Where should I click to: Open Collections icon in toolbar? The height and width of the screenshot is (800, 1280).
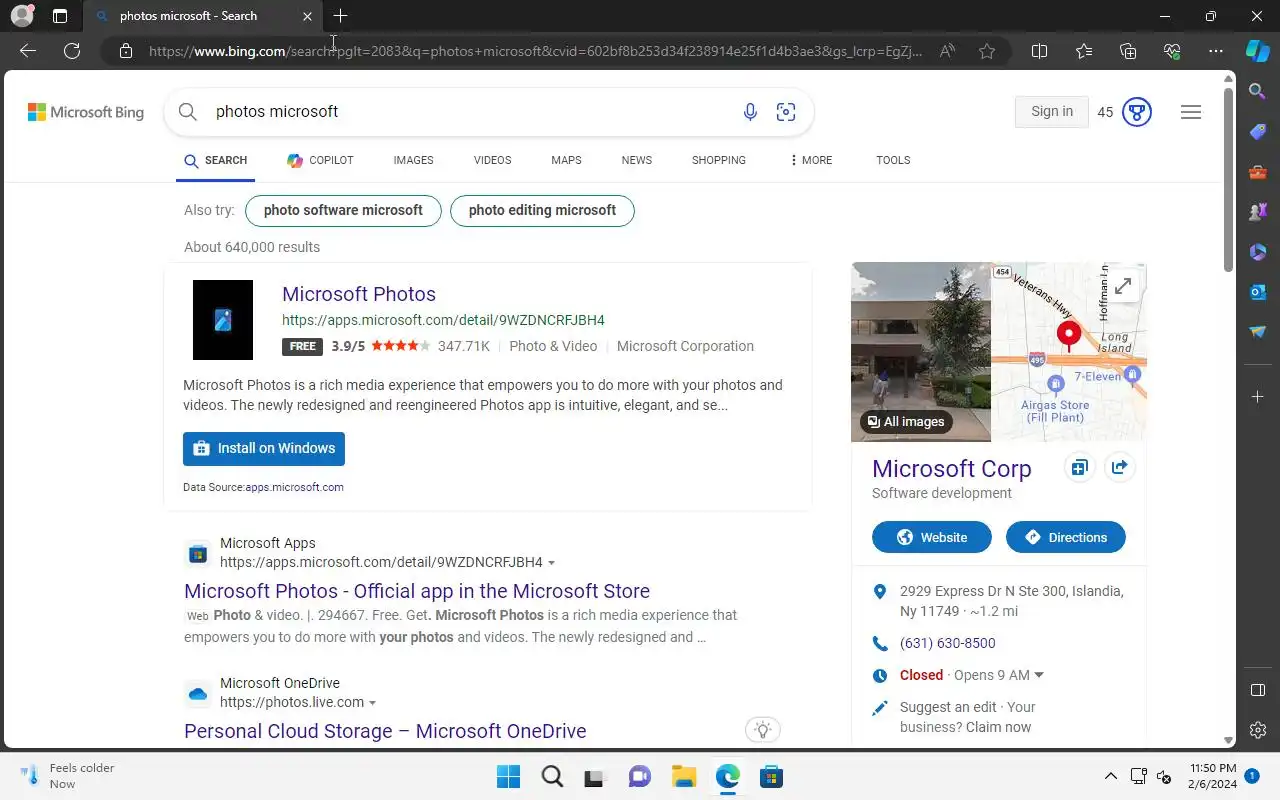(1128, 51)
